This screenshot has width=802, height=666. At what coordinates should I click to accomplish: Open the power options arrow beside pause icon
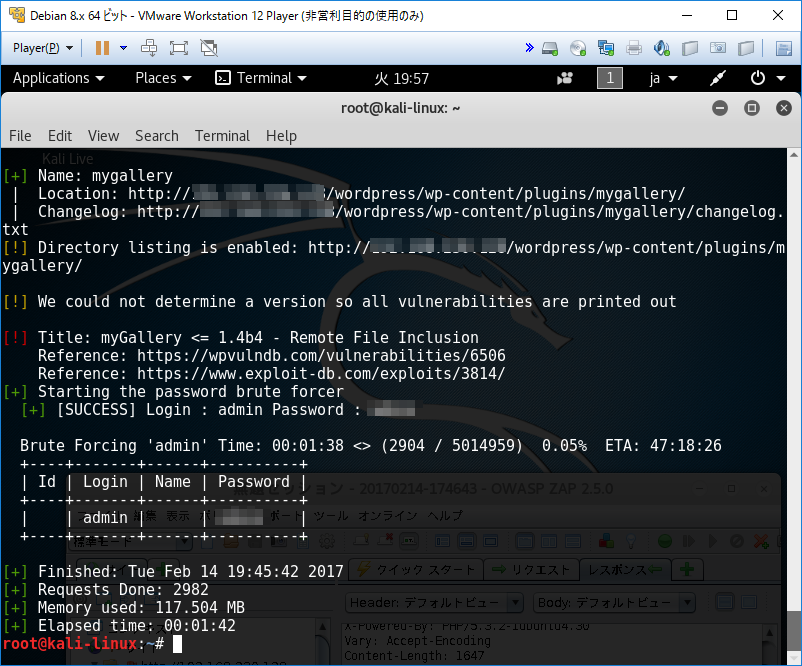pyautogui.click(x=123, y=48)
